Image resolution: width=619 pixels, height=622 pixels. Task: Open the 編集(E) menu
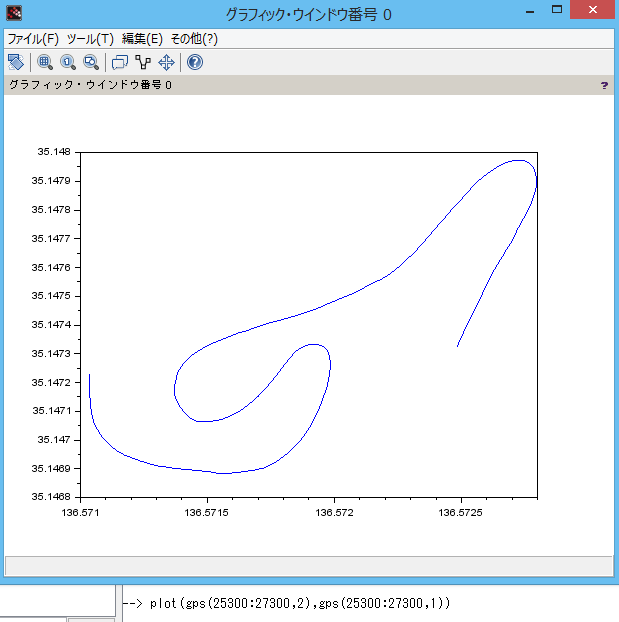coord(142,39)
